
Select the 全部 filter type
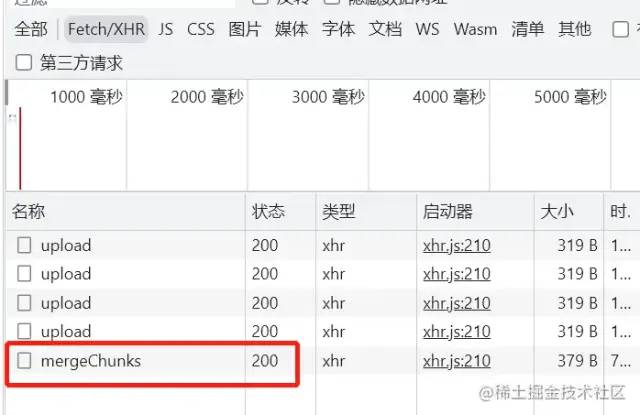click(x=31, y=29)
